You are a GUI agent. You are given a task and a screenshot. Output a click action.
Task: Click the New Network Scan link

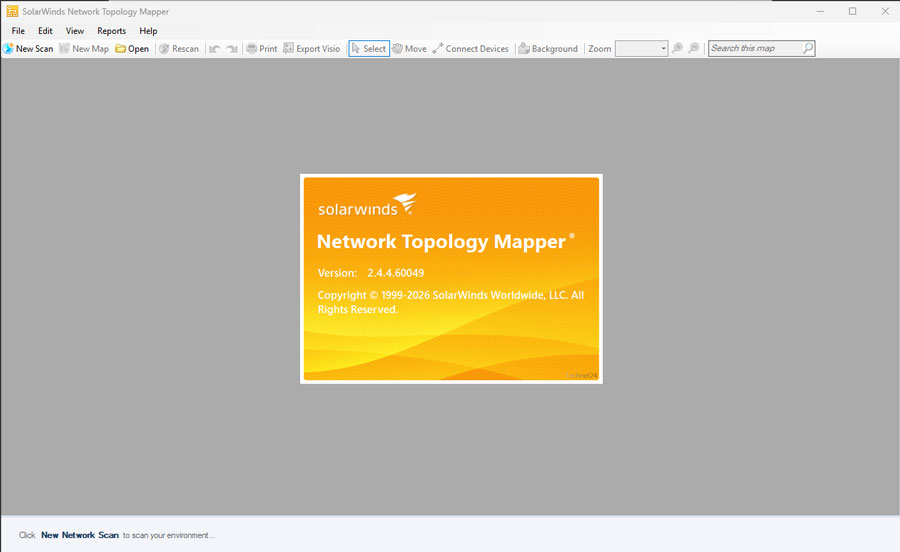coord(80,535)
